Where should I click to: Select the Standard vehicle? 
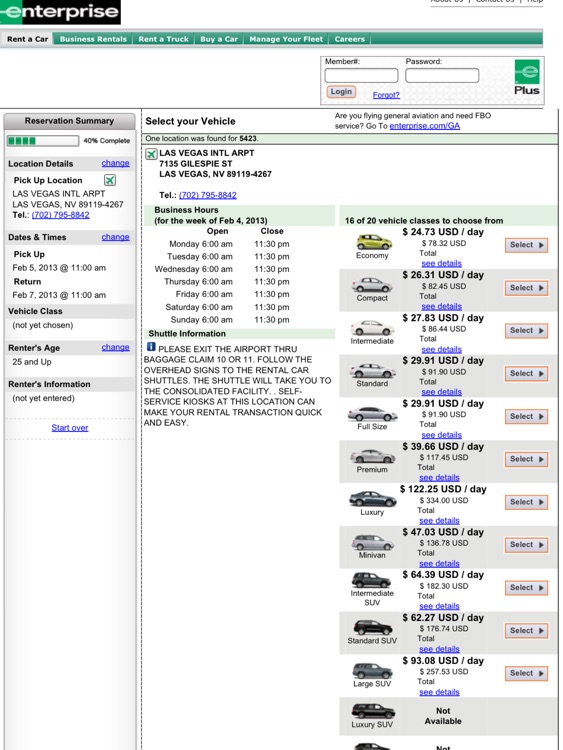click(526, 374)
